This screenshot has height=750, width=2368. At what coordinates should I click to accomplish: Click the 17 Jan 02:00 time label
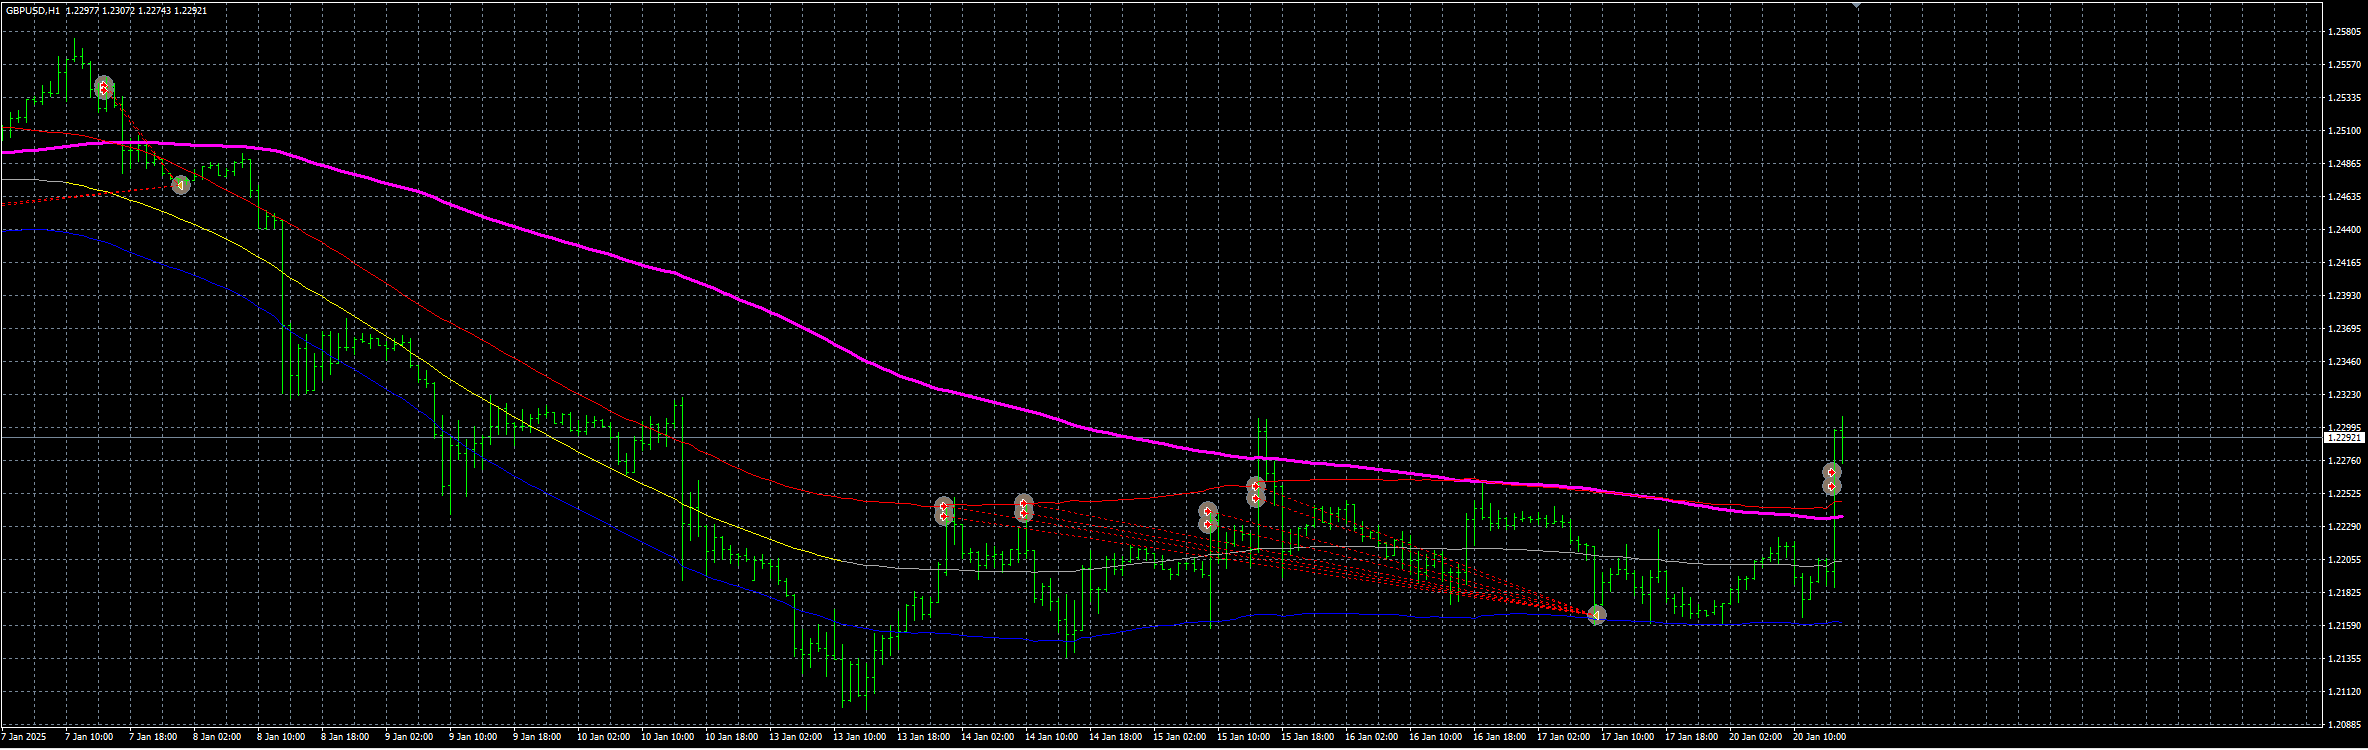tap(1564, 737)
